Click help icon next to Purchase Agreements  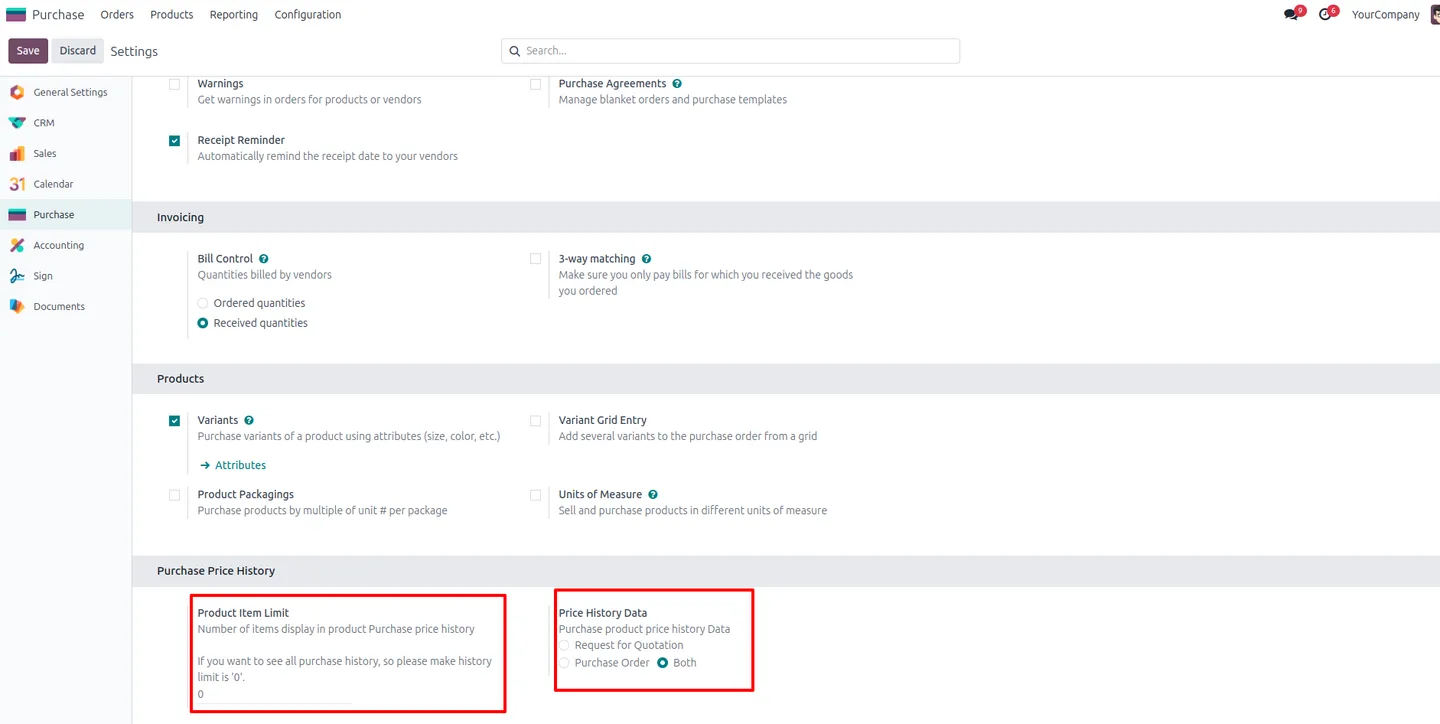click(677, 84)
